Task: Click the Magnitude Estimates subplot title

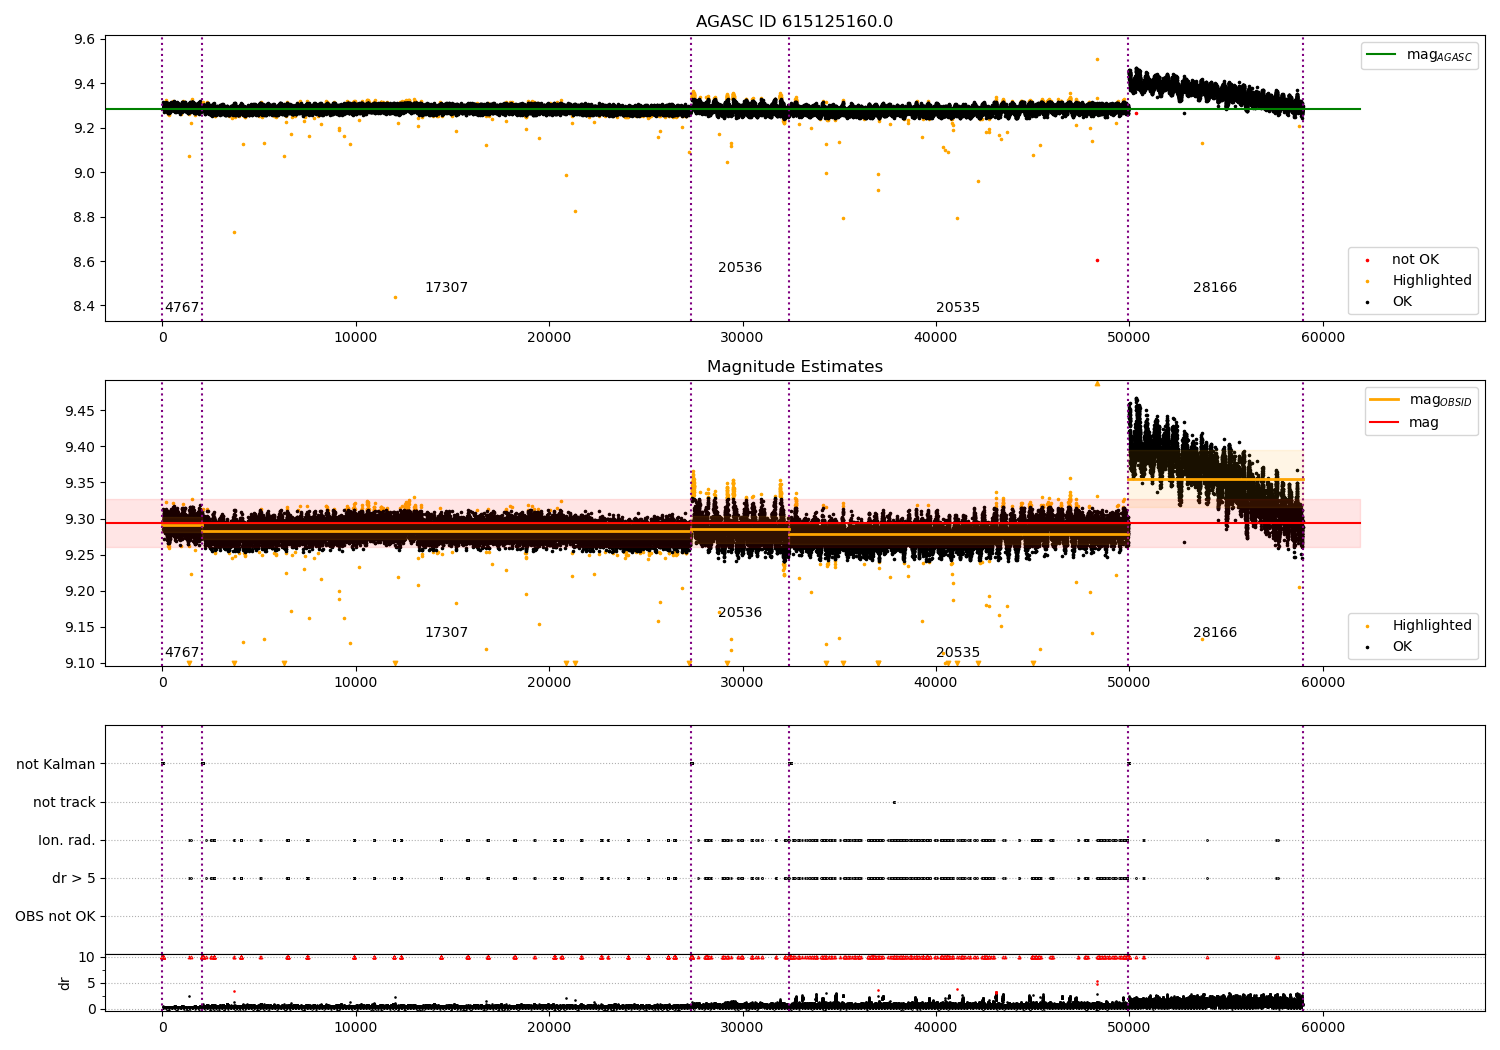Action: 794,367
